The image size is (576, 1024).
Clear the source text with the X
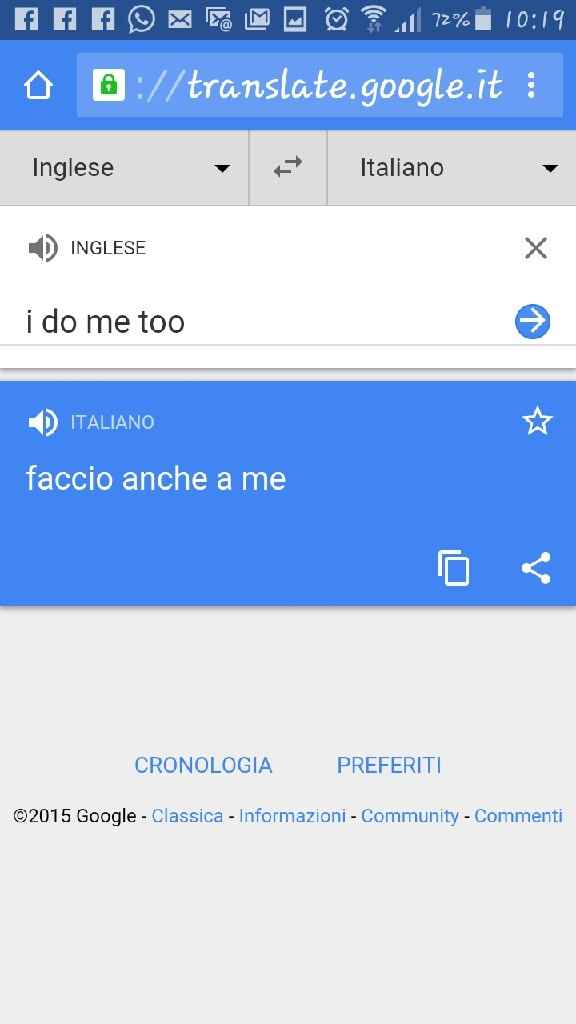click(x=536, y=247)
